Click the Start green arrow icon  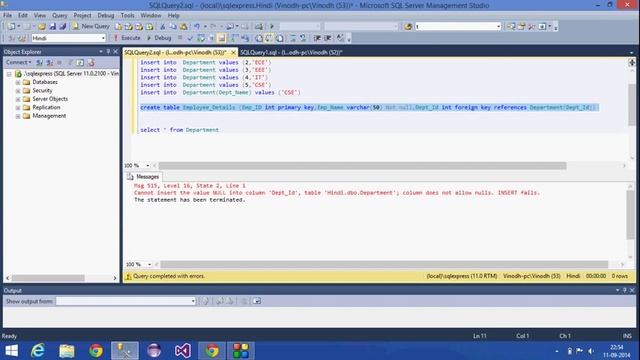click(x=272, y=27)
